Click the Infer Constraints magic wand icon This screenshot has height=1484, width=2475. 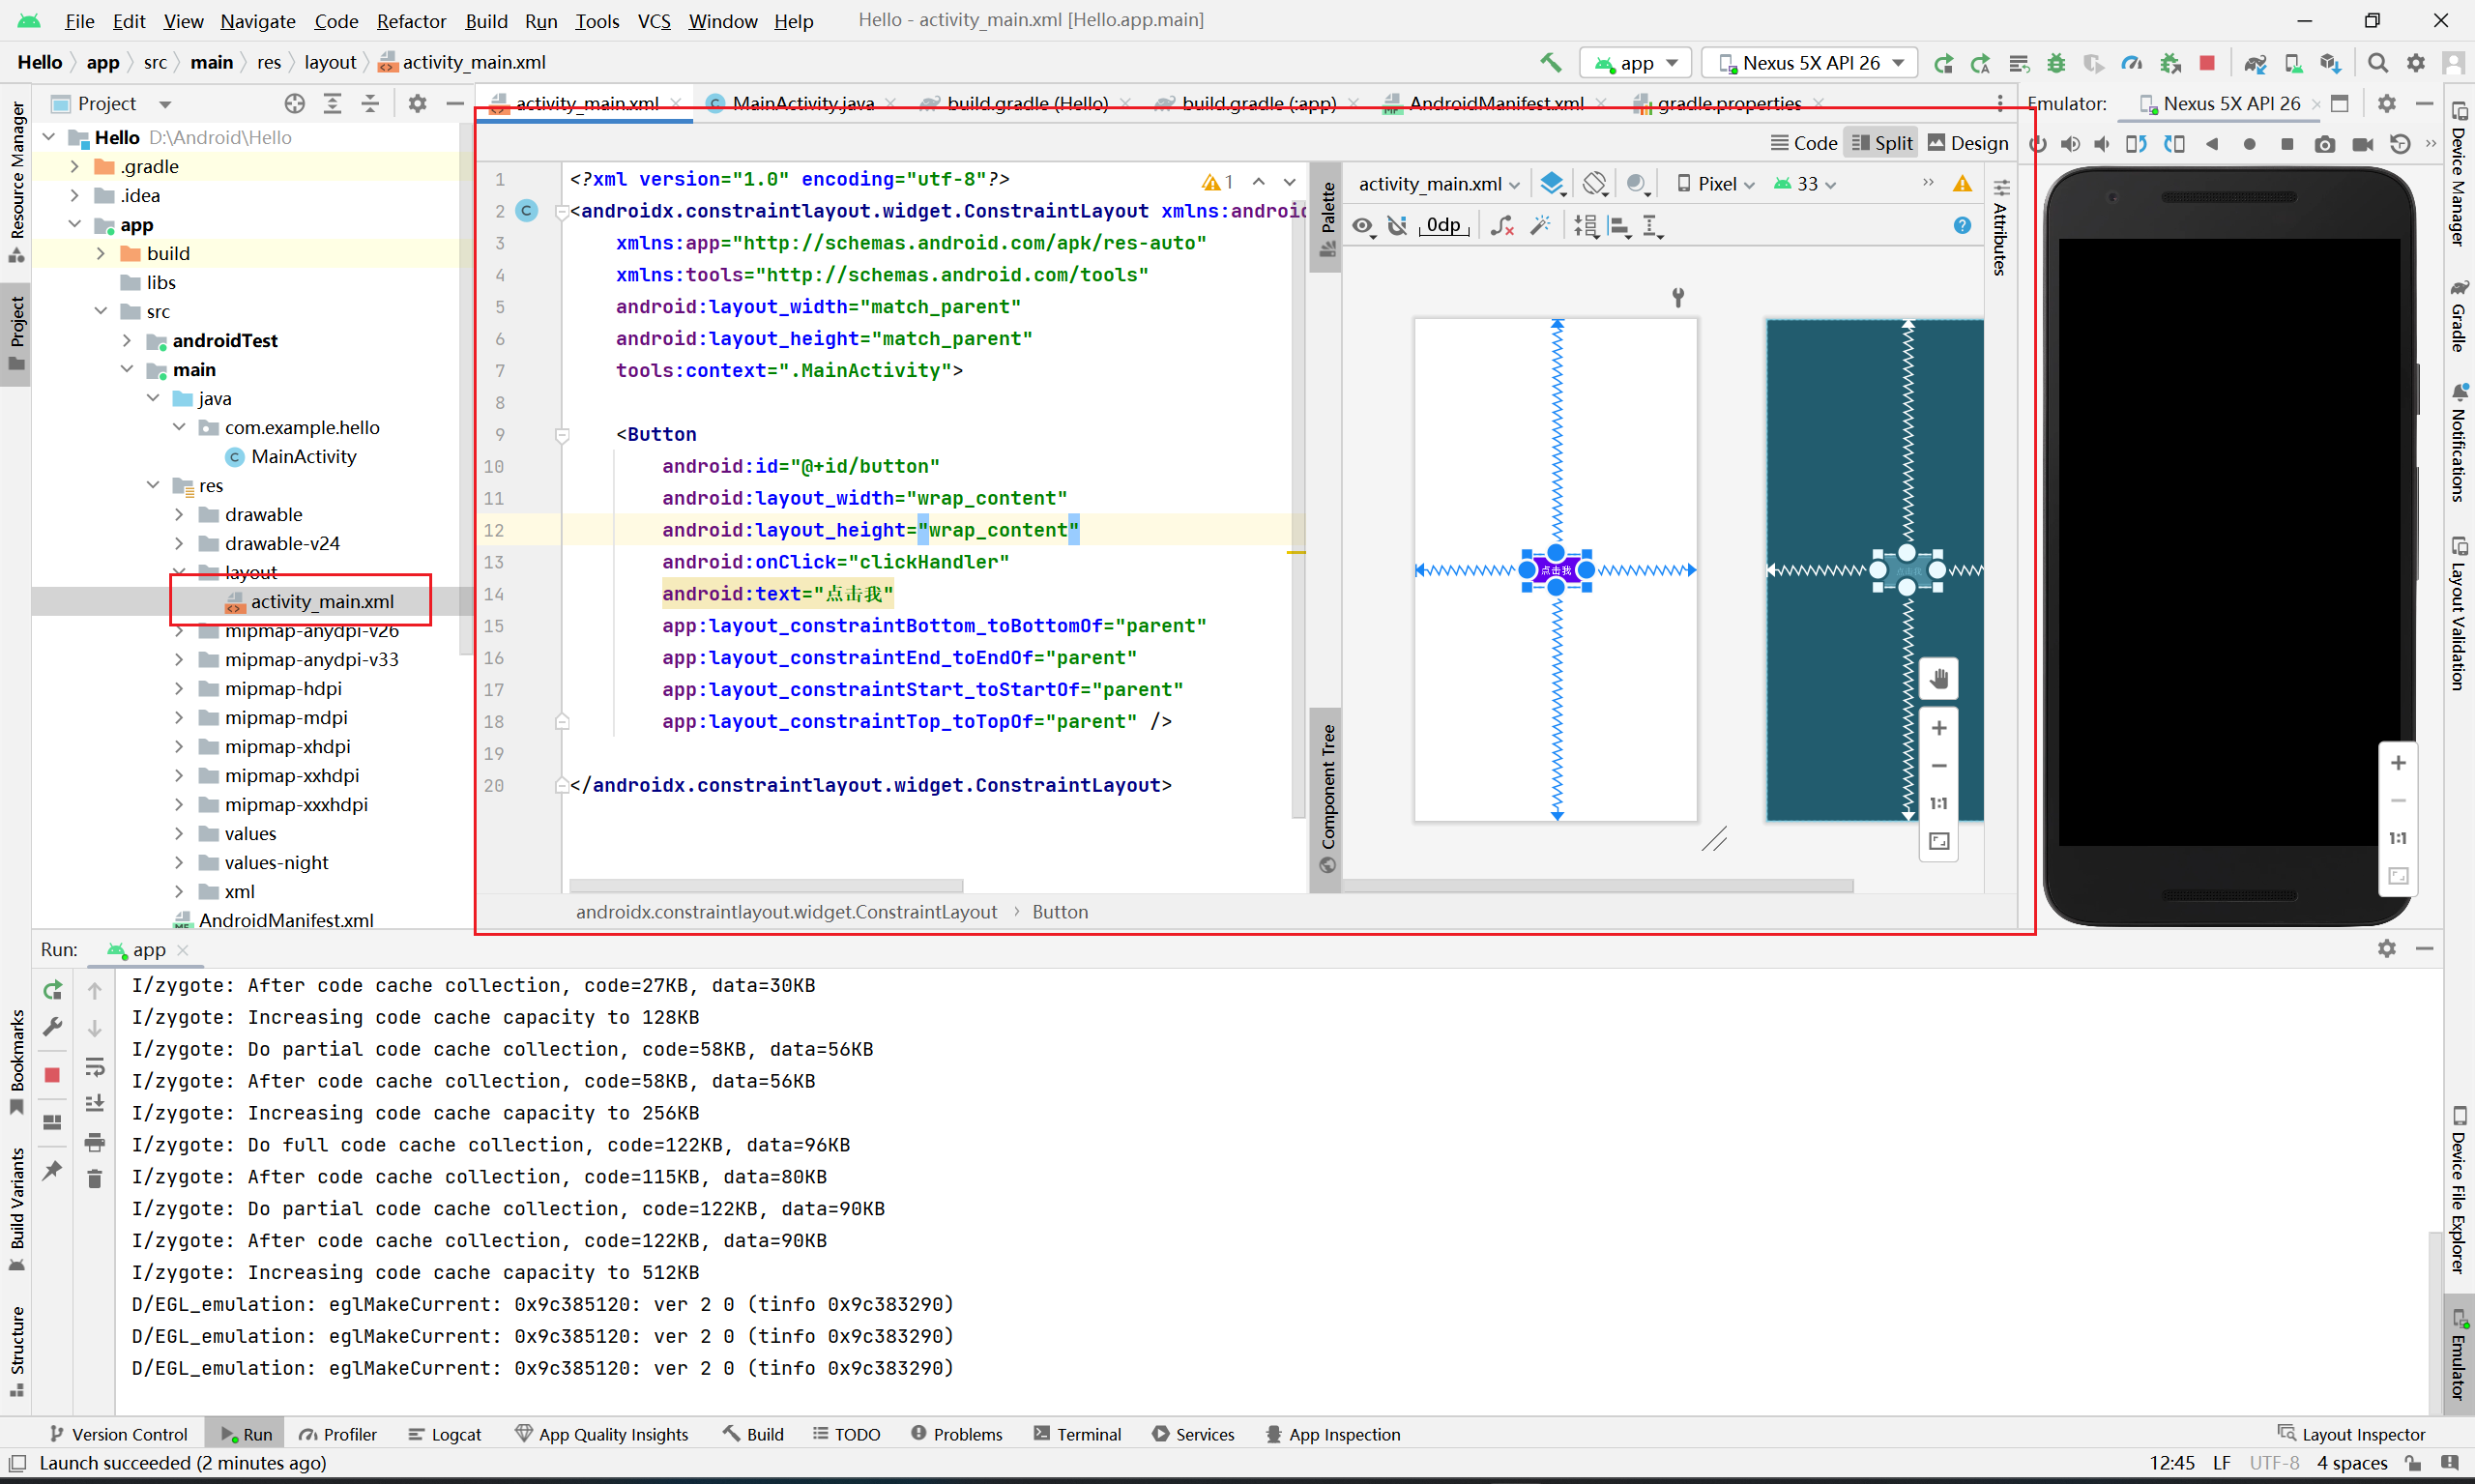point(1540,226)
